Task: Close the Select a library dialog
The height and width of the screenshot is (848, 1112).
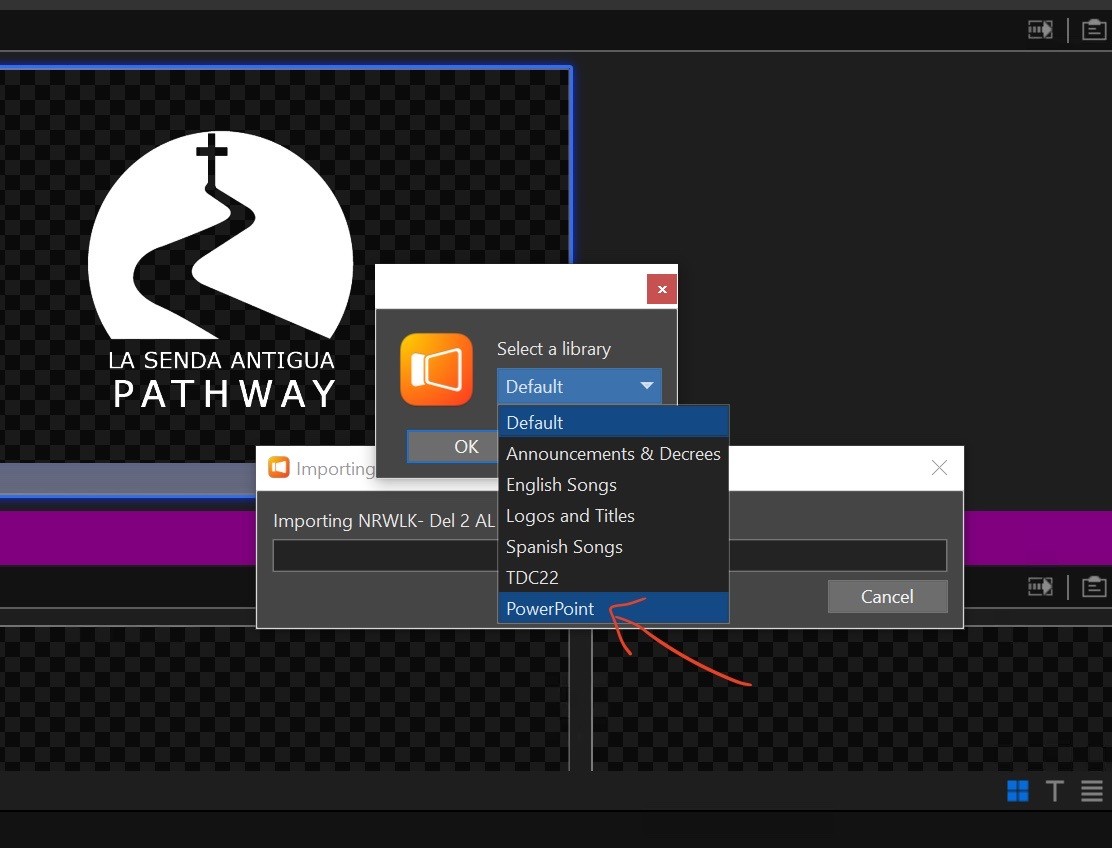Action: [x=662, y=289]
